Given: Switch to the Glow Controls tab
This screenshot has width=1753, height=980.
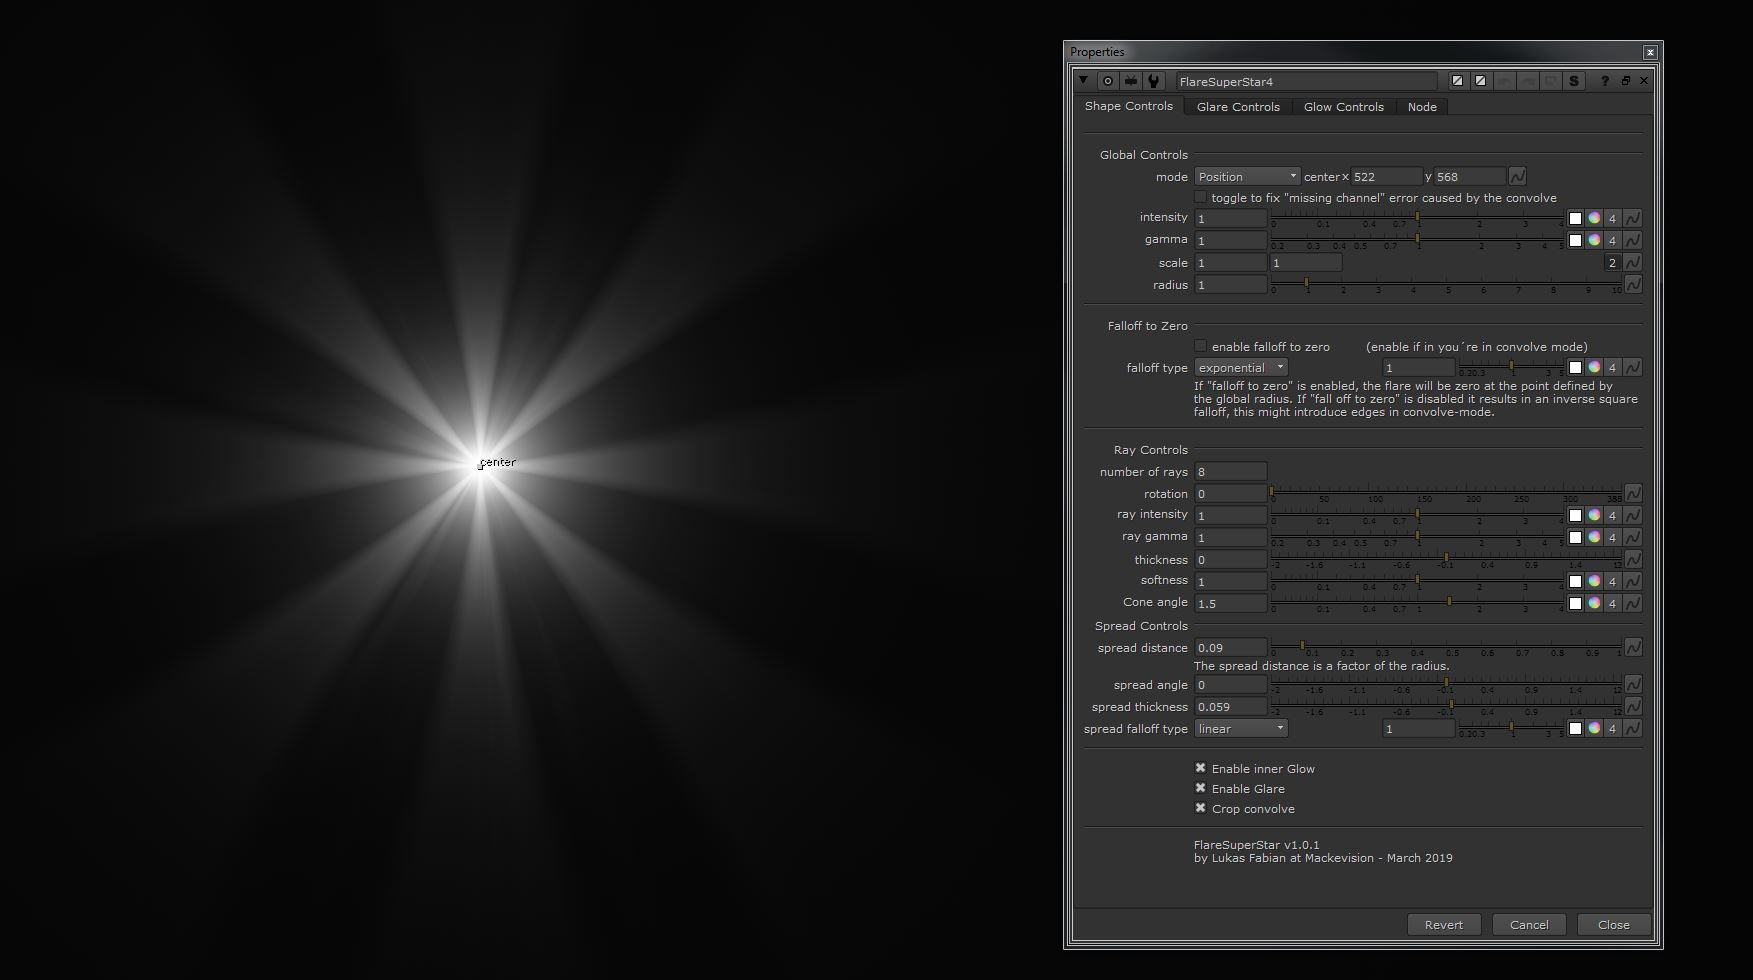Looking at the screenshot, I should click(x=1343, y=107).
